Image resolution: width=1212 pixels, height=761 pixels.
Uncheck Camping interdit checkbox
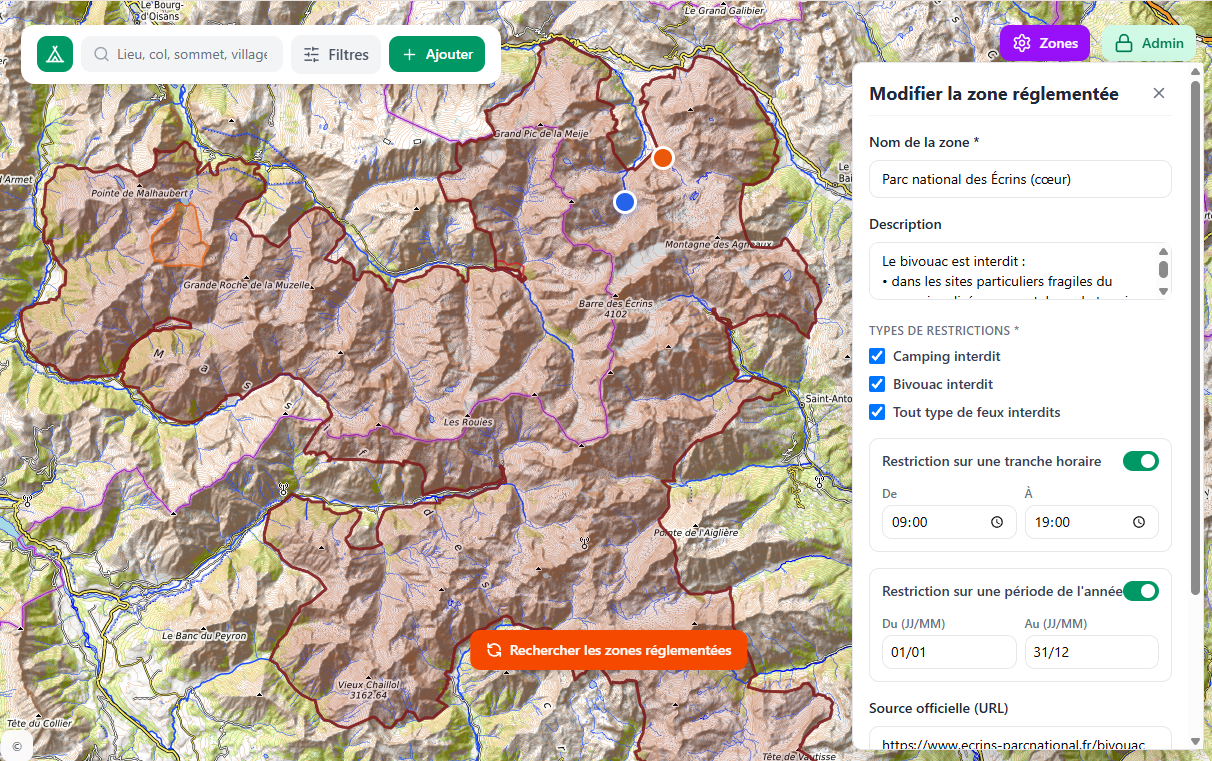pyautogui.click(x=877, y=356)
